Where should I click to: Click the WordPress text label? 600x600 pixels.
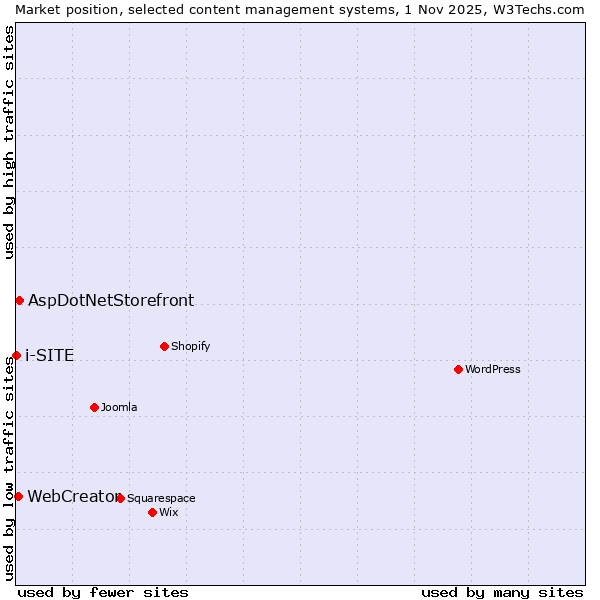[492, 369]
